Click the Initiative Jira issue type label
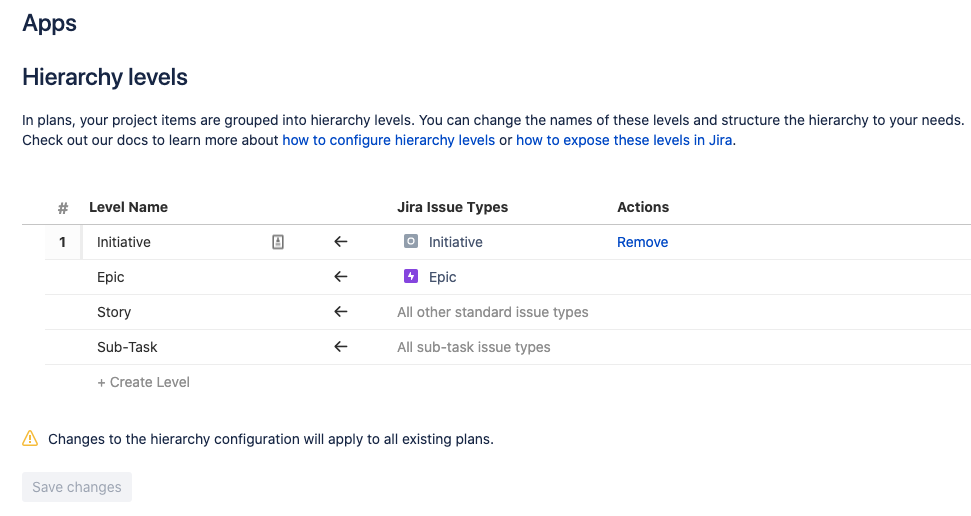971x516 pixels. tap(455, 242)
